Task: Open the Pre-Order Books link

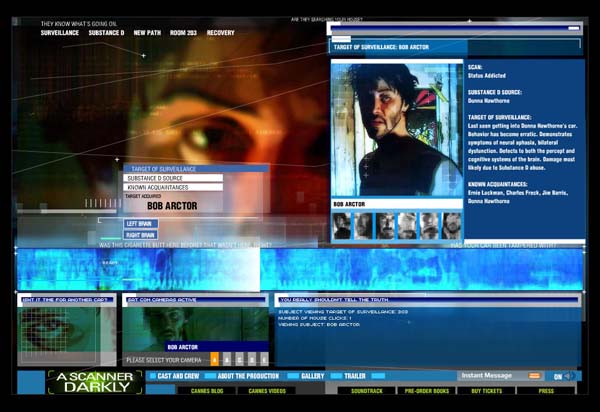Action: (x=427, y=391)
